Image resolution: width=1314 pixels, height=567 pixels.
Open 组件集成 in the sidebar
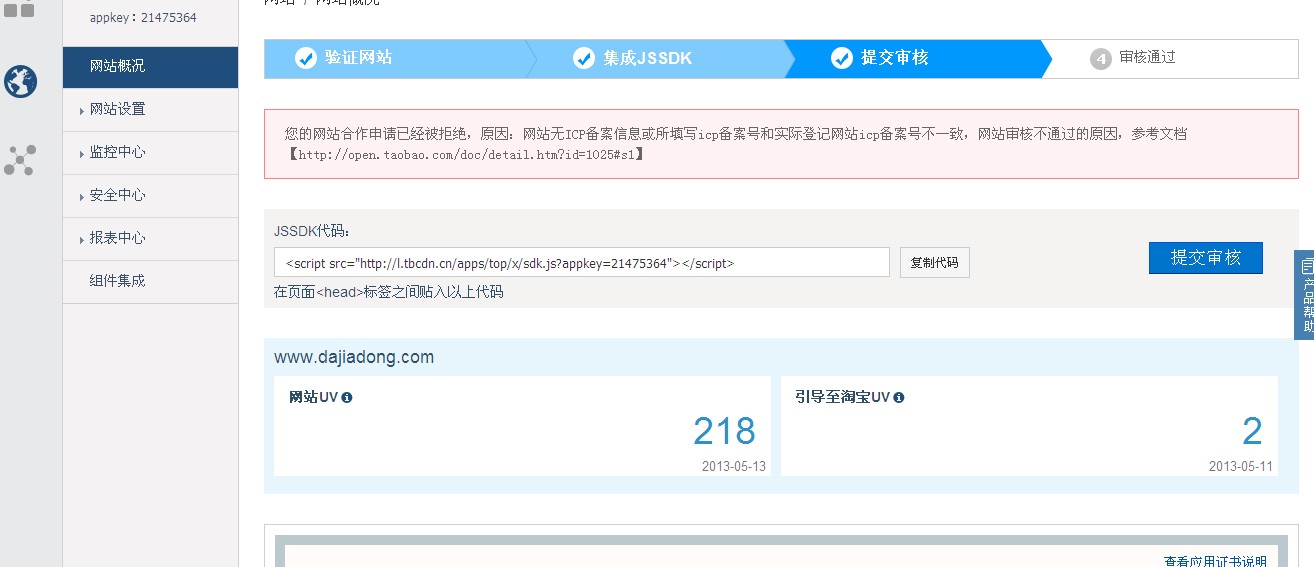point(150,281)
